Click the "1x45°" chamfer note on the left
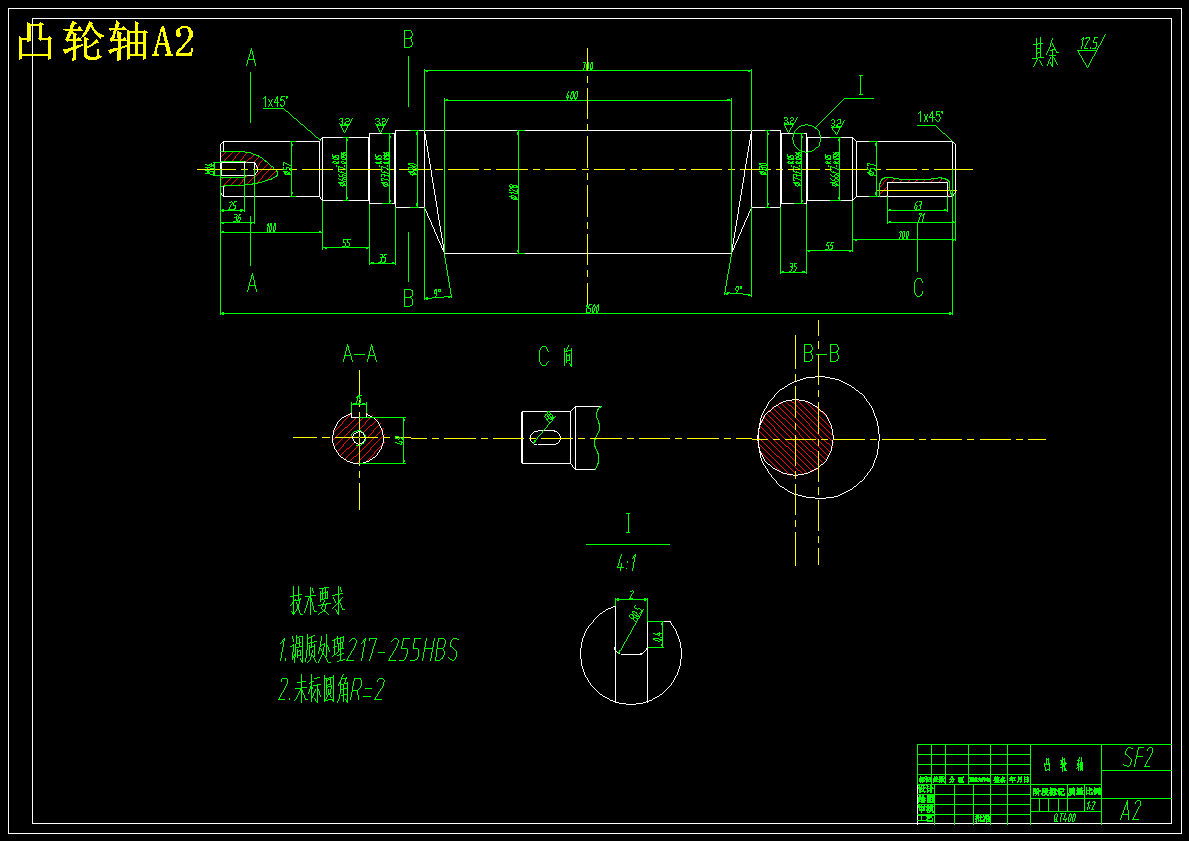This screenshot has width=1189, height=841. pos(275,102)
